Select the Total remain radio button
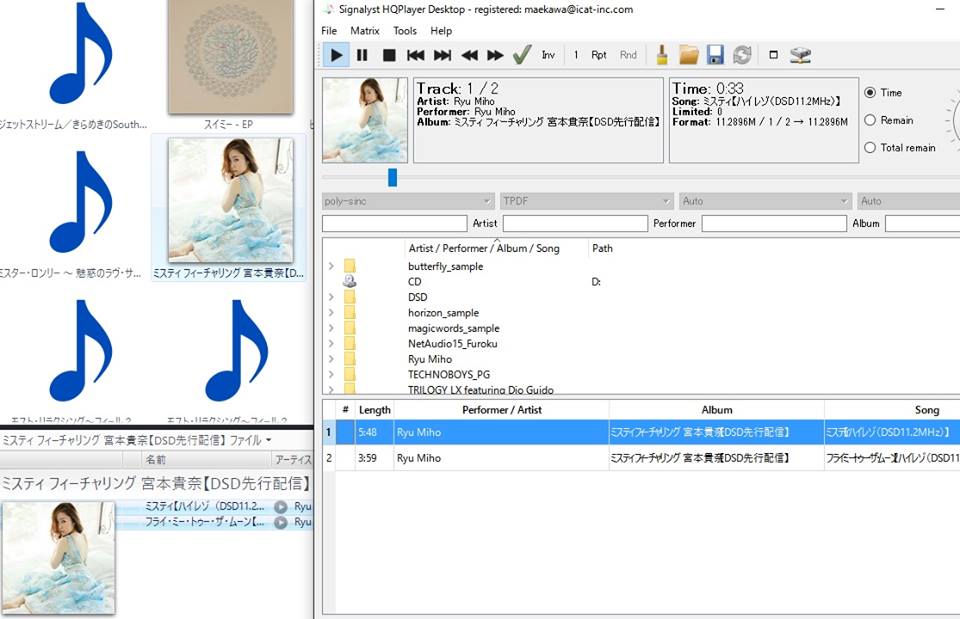The height and width of the screenshot is (619, 960). (x=870, y=148)
